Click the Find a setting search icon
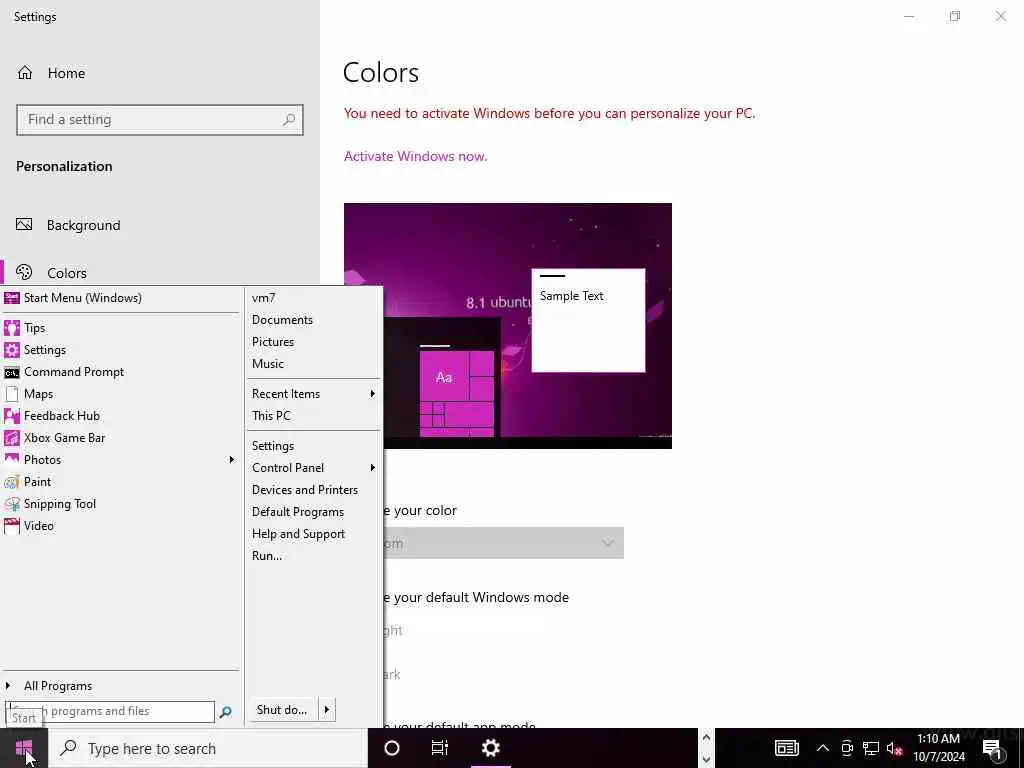The image size is (1024, 768). tap(289, 120)
